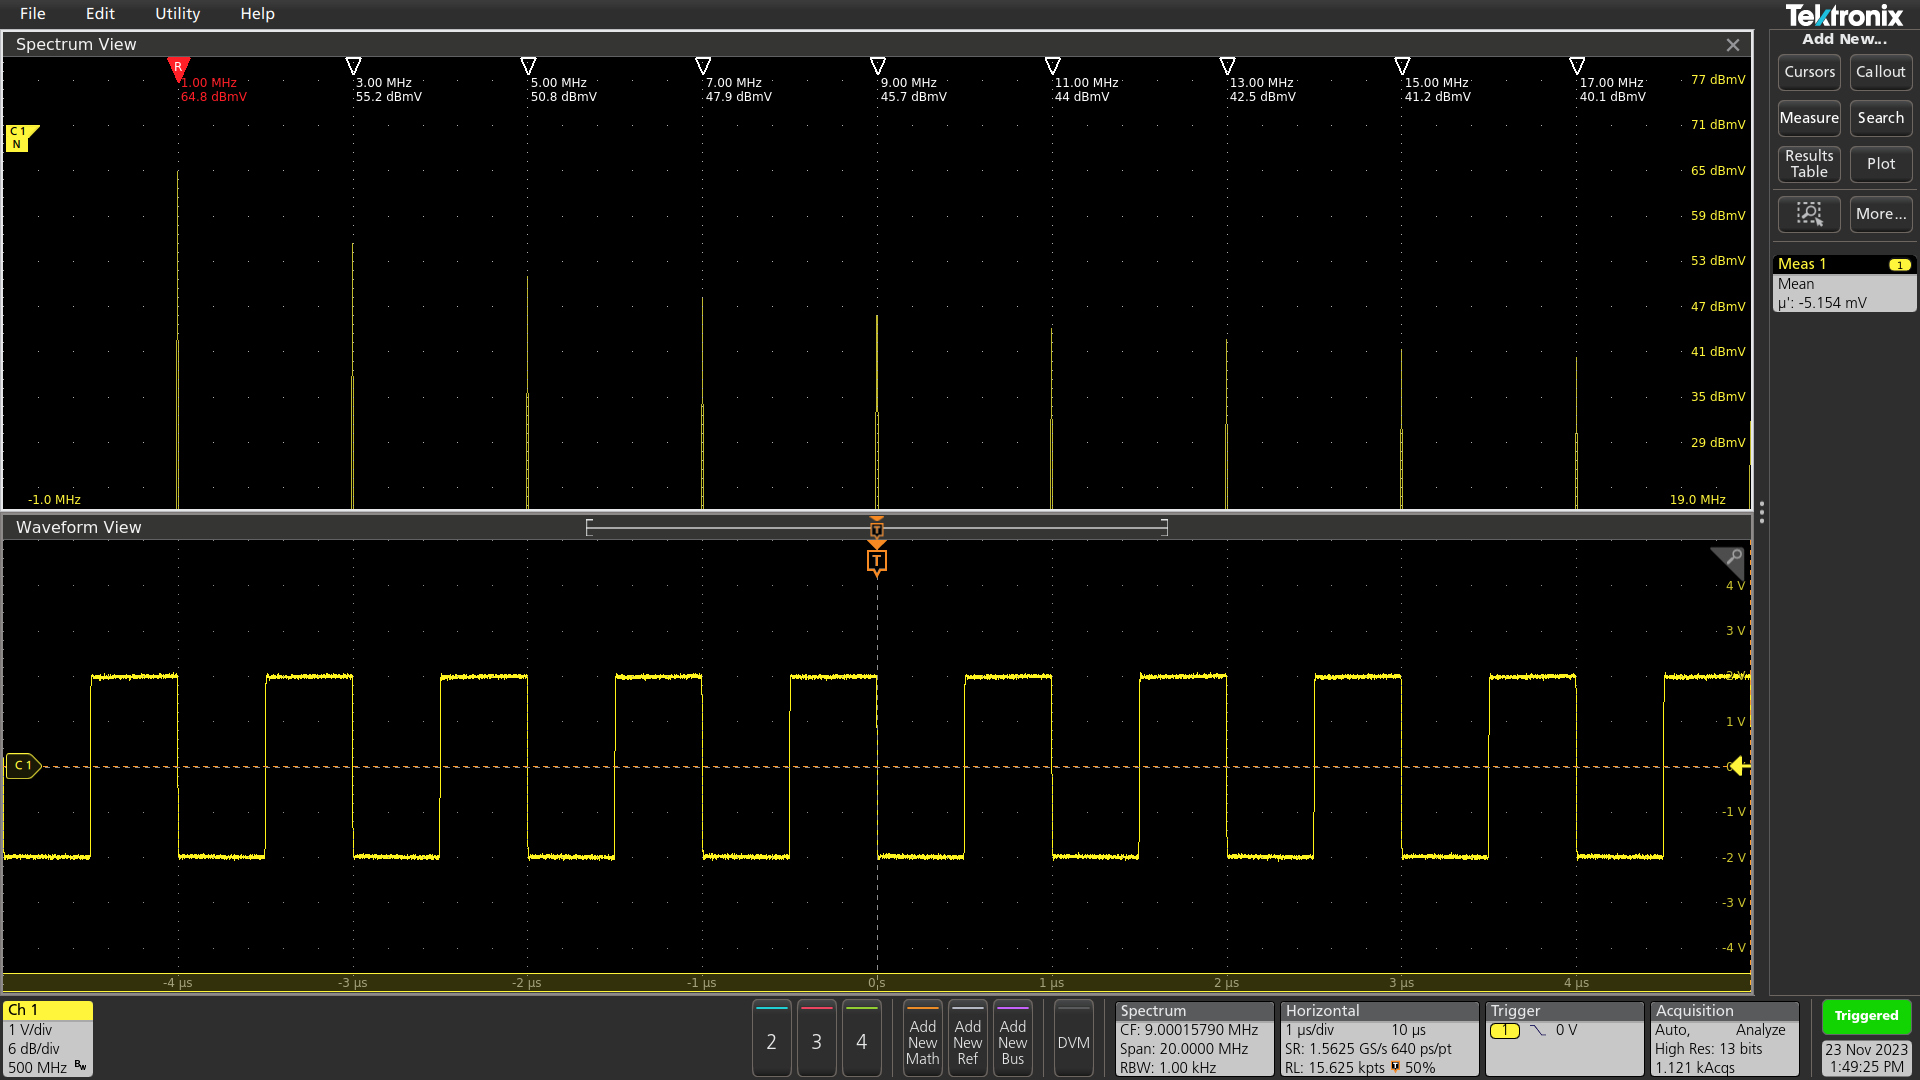Click the date and time badge
Screen dimensions: 1920x1080
click(x=1866, y=1058)
